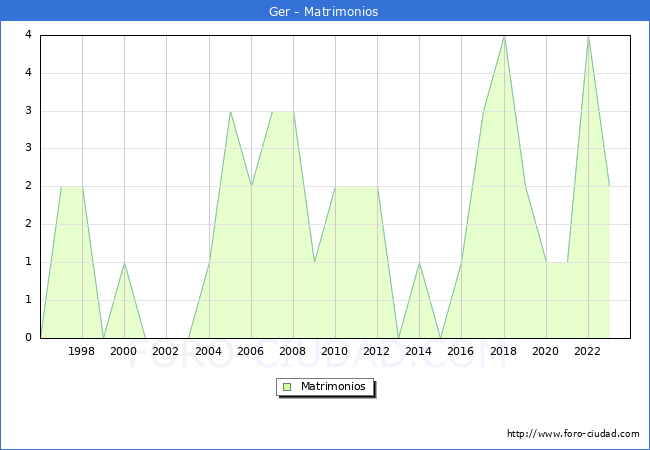The image size is (650, 450).
Task: Click the 2022 peak data point
Action: point(588,37)
